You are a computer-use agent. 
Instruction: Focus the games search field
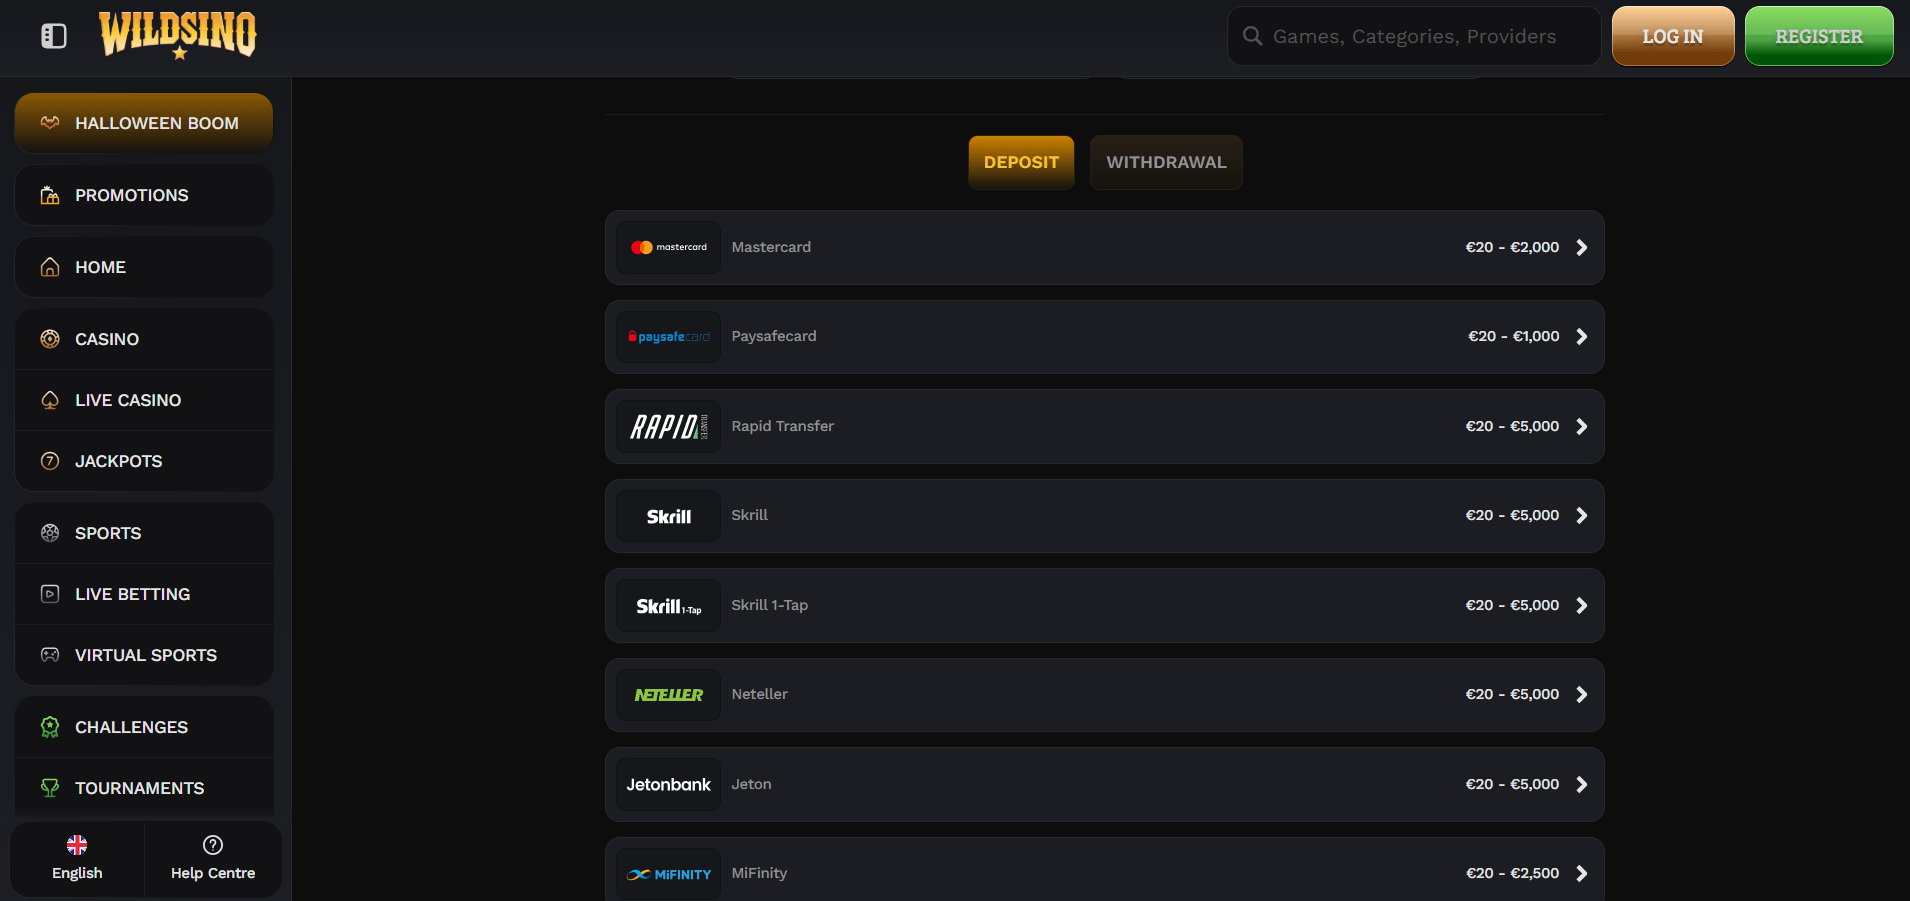coord(1414,36)
